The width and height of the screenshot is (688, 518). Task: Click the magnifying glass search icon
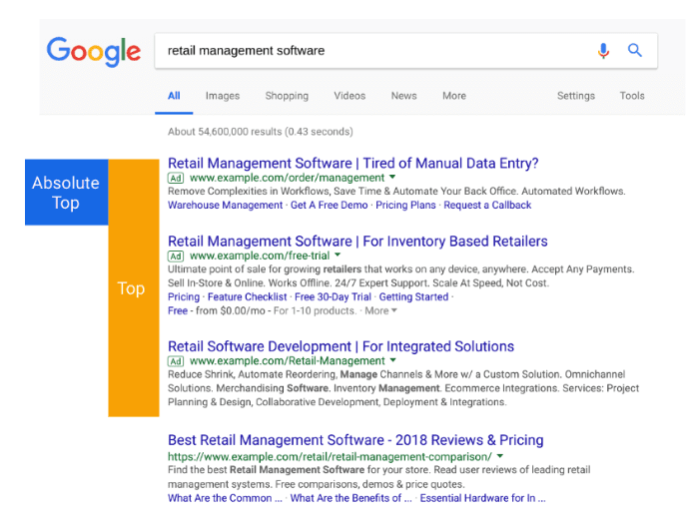click(x=634, y=50)
